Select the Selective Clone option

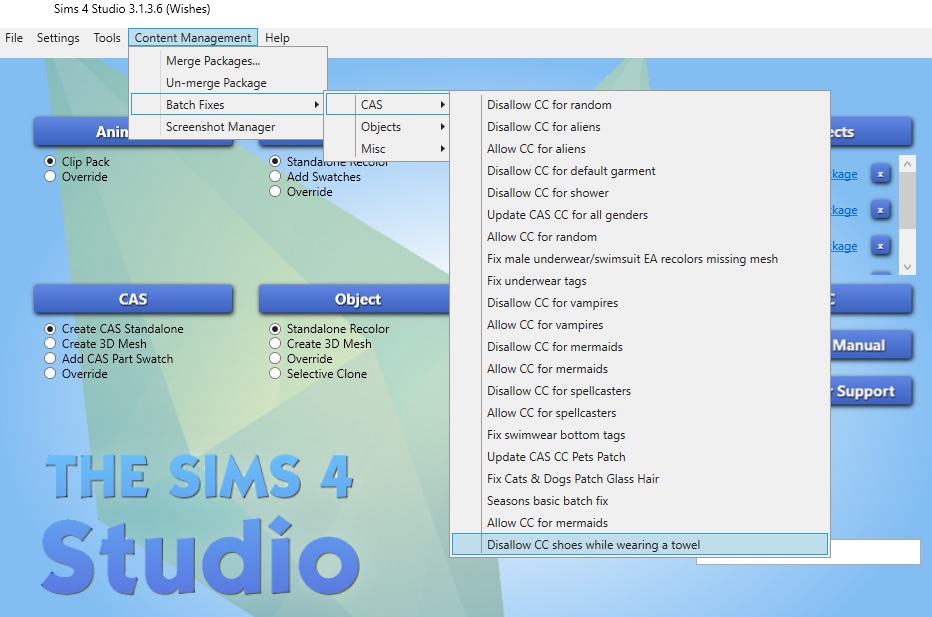pos(275,373)
